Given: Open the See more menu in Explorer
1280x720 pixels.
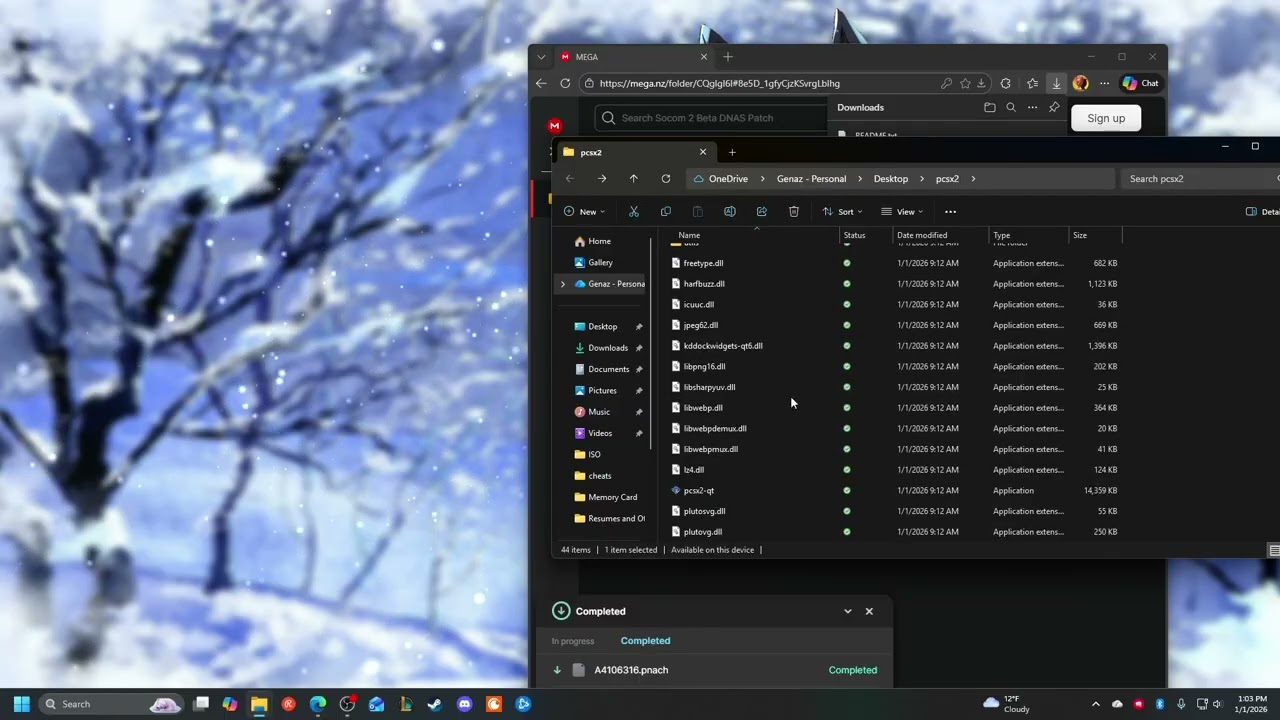Looking at the screenshot, I should 950,212.
